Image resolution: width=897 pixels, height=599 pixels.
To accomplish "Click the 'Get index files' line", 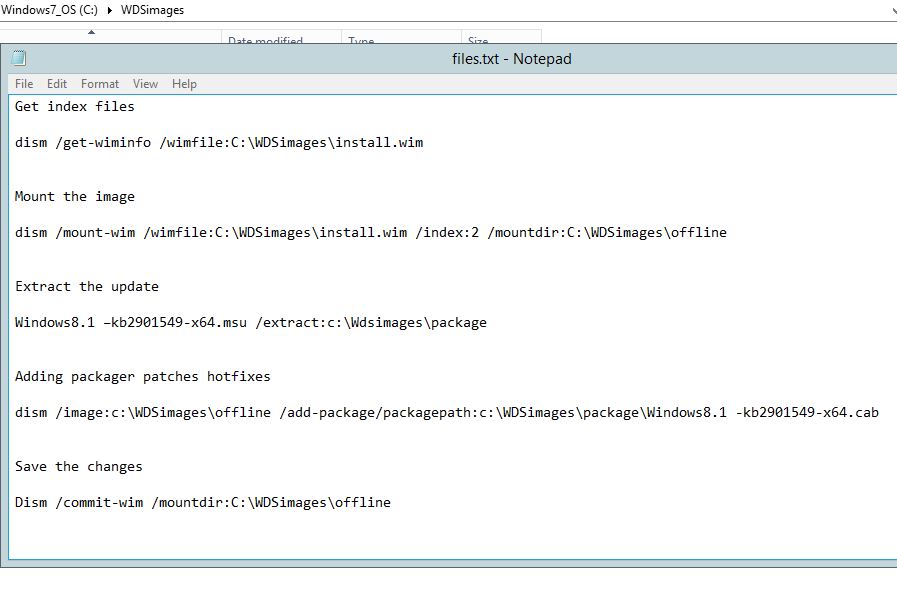I will [x=74, y=106].
